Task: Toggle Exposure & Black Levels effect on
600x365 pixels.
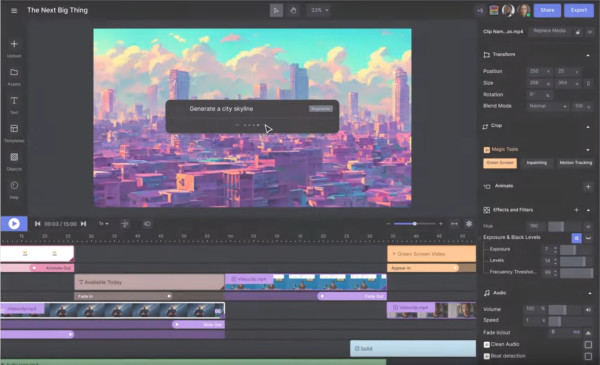Action: [x=576, y=238]
